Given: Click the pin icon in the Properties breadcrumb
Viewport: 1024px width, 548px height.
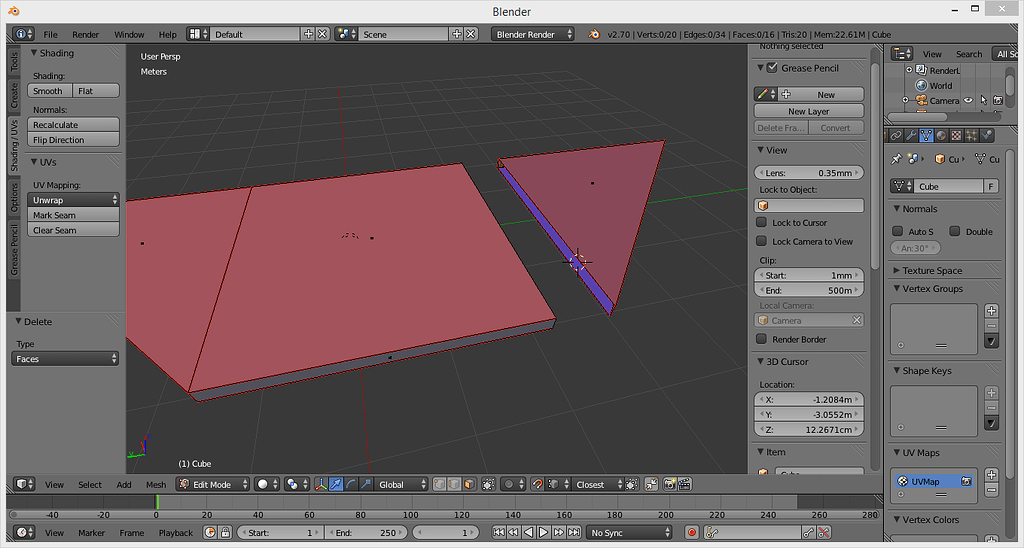Looking at the screenshot, I should click(896, 159).
